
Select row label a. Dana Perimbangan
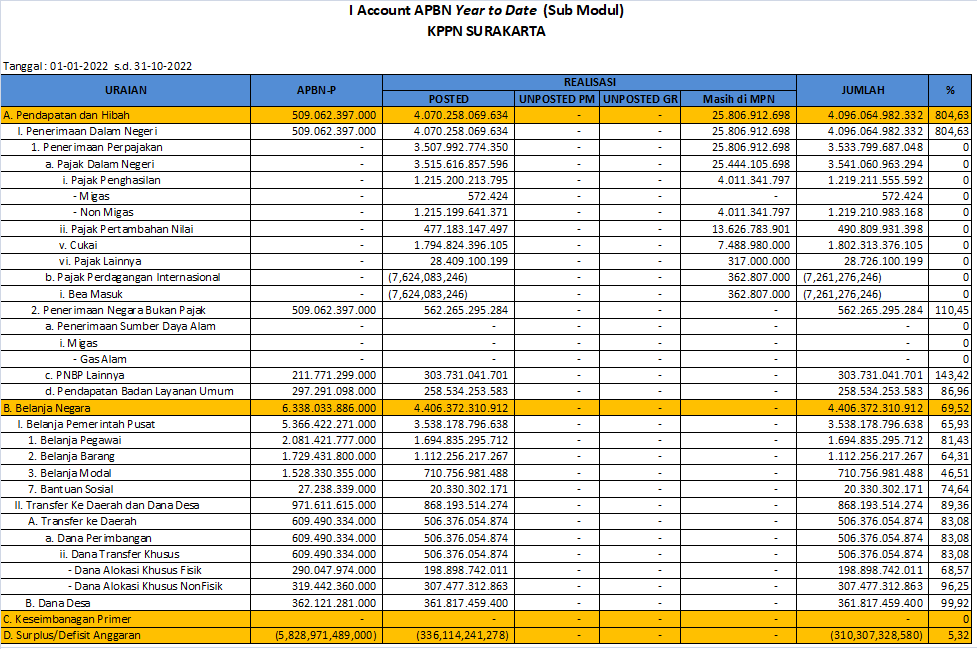98,538
